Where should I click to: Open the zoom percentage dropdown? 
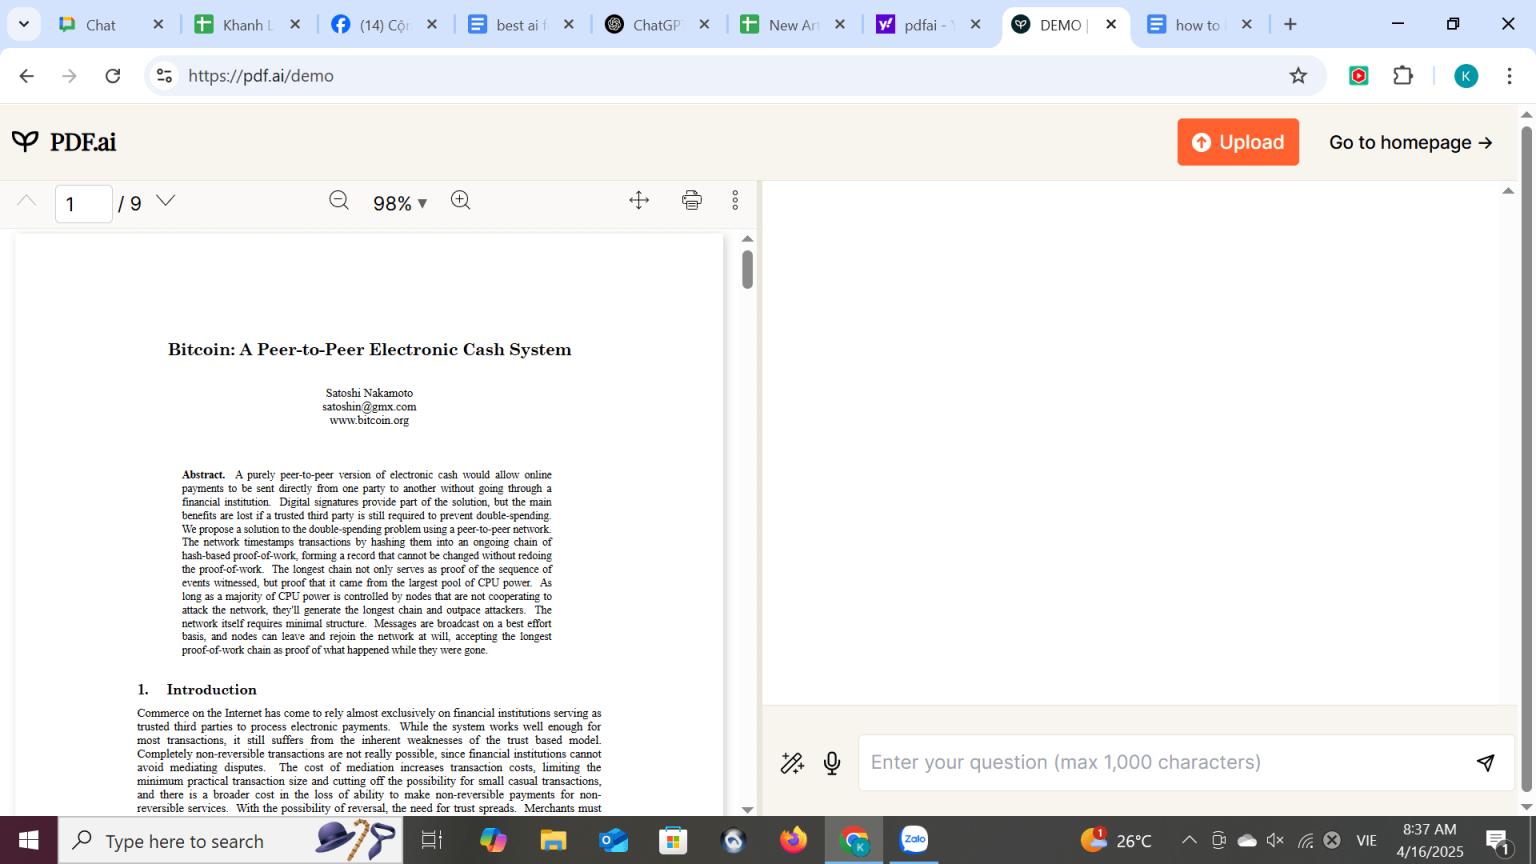399,202
